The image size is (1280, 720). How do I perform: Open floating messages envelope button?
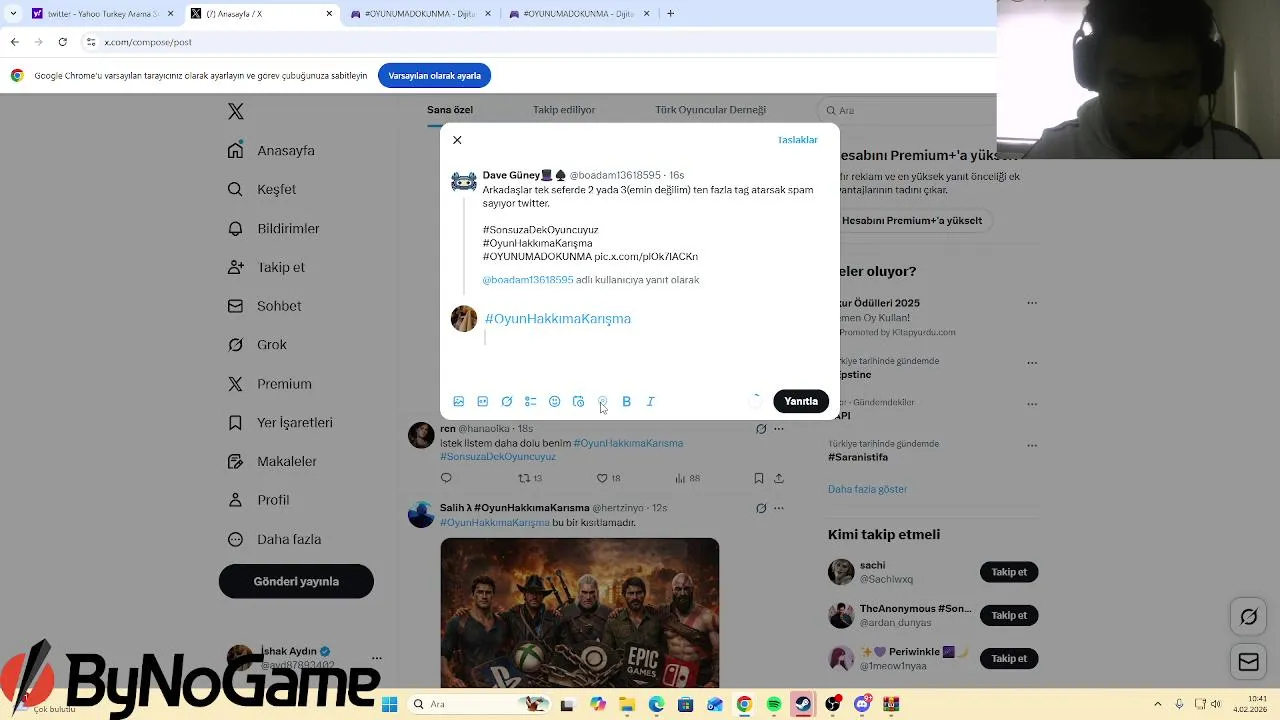pos(1249,662)
